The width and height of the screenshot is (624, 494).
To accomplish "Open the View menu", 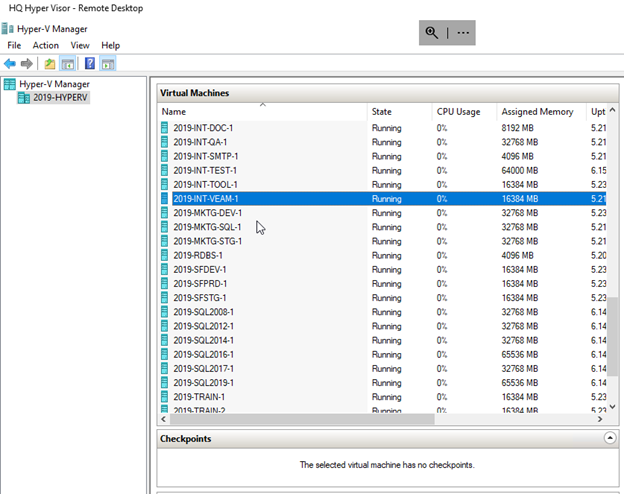I will [80, 45].
